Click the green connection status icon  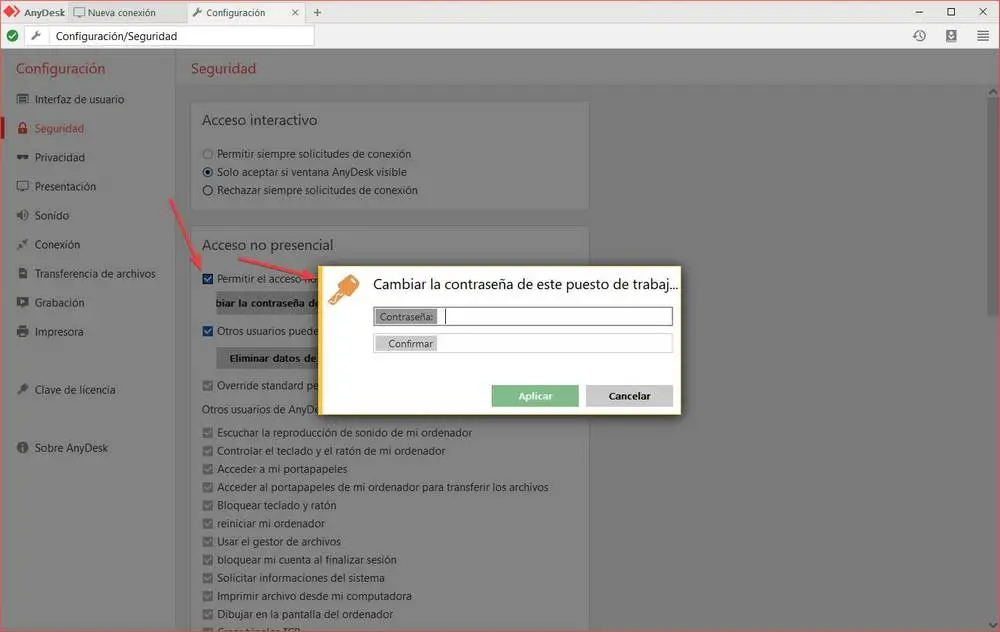coord(12,36)
